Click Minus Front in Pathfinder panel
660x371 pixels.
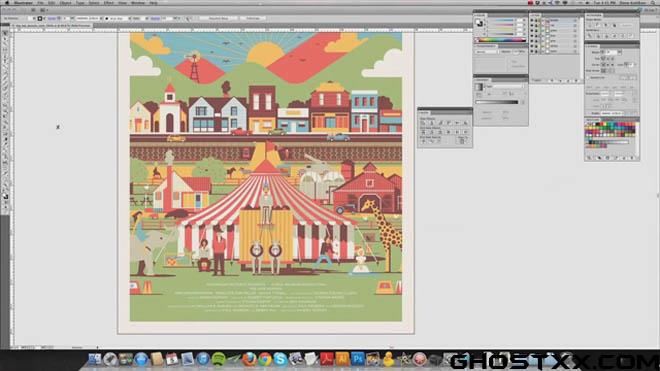point(597,25)
